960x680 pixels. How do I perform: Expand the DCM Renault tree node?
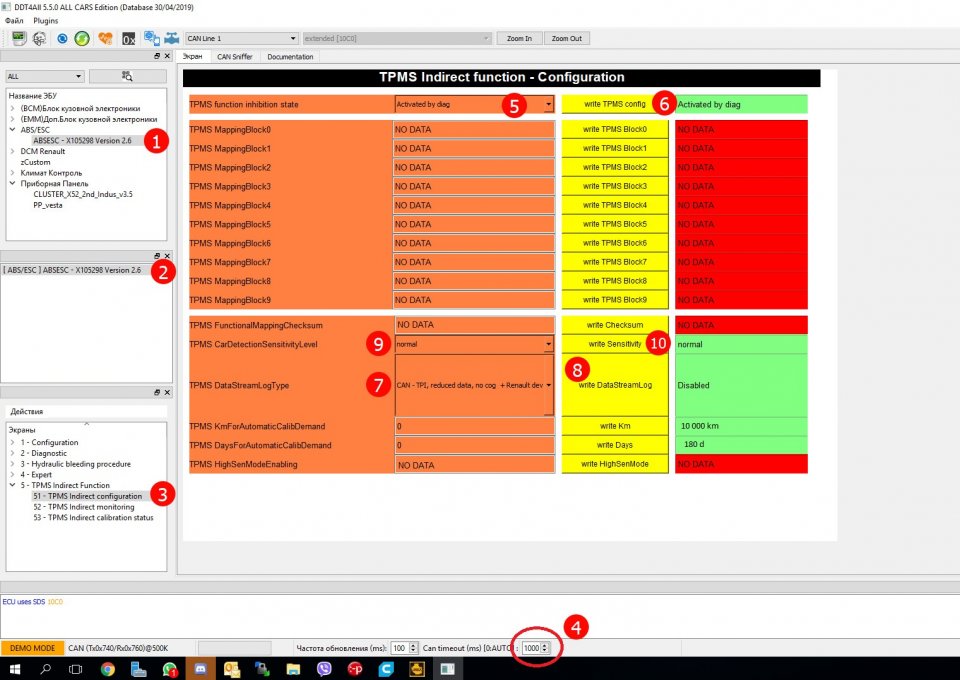pos(12,151)
